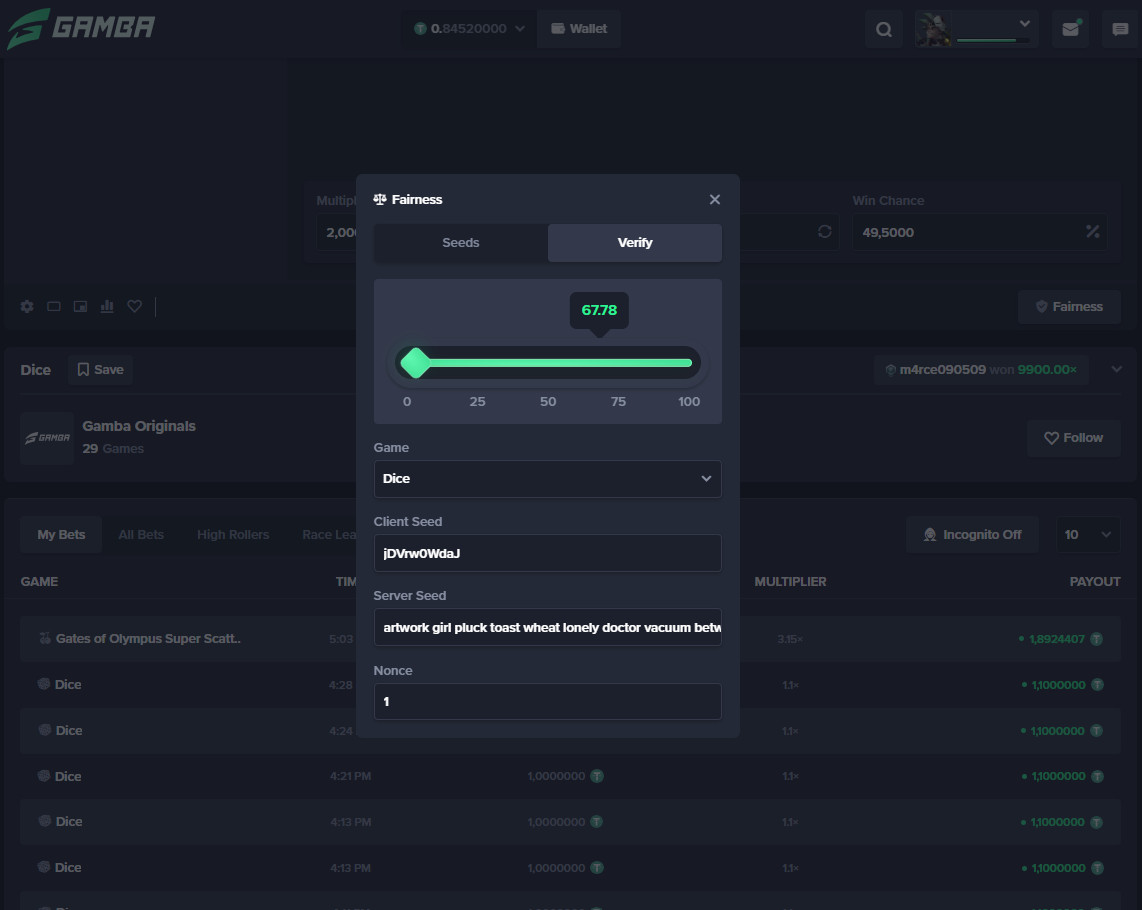Expand the Game Dice dropdown
Image resolution: width=1142 pixels, height=910 pixels.
click(x=548, y=479)
